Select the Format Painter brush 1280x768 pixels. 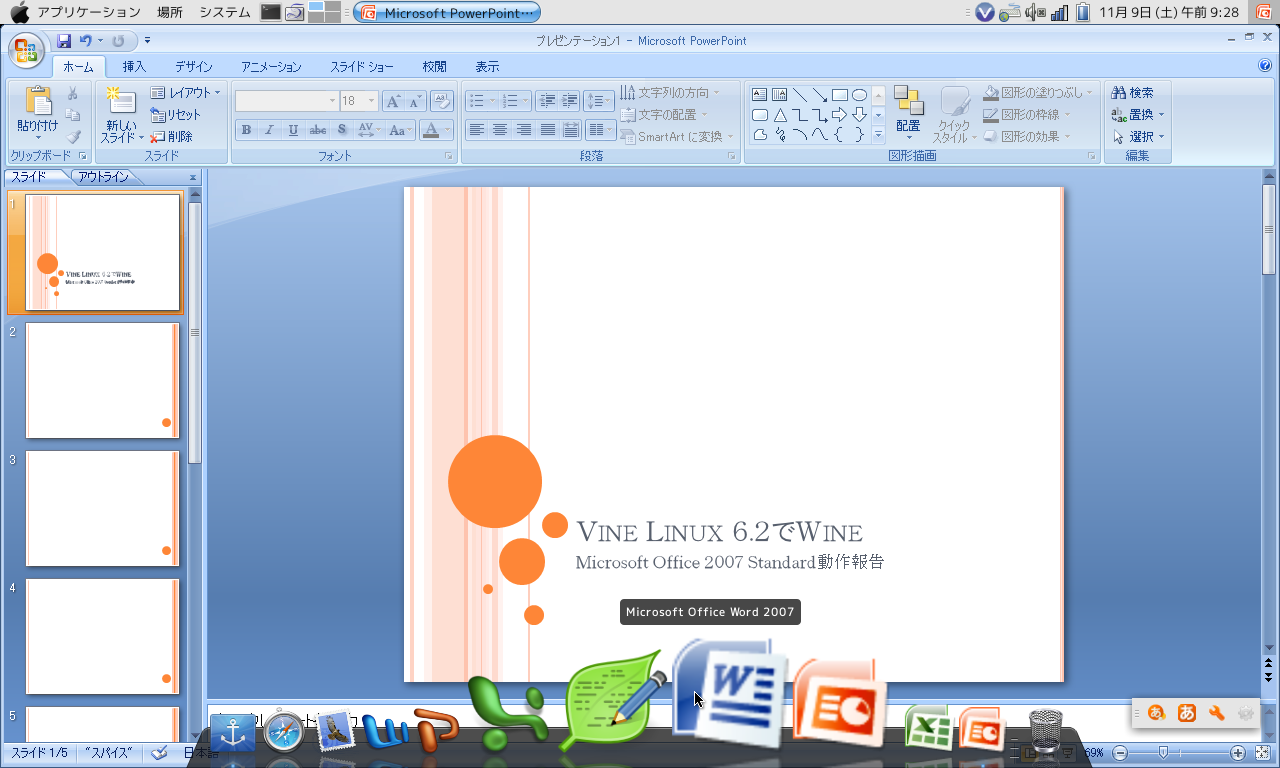73,137
